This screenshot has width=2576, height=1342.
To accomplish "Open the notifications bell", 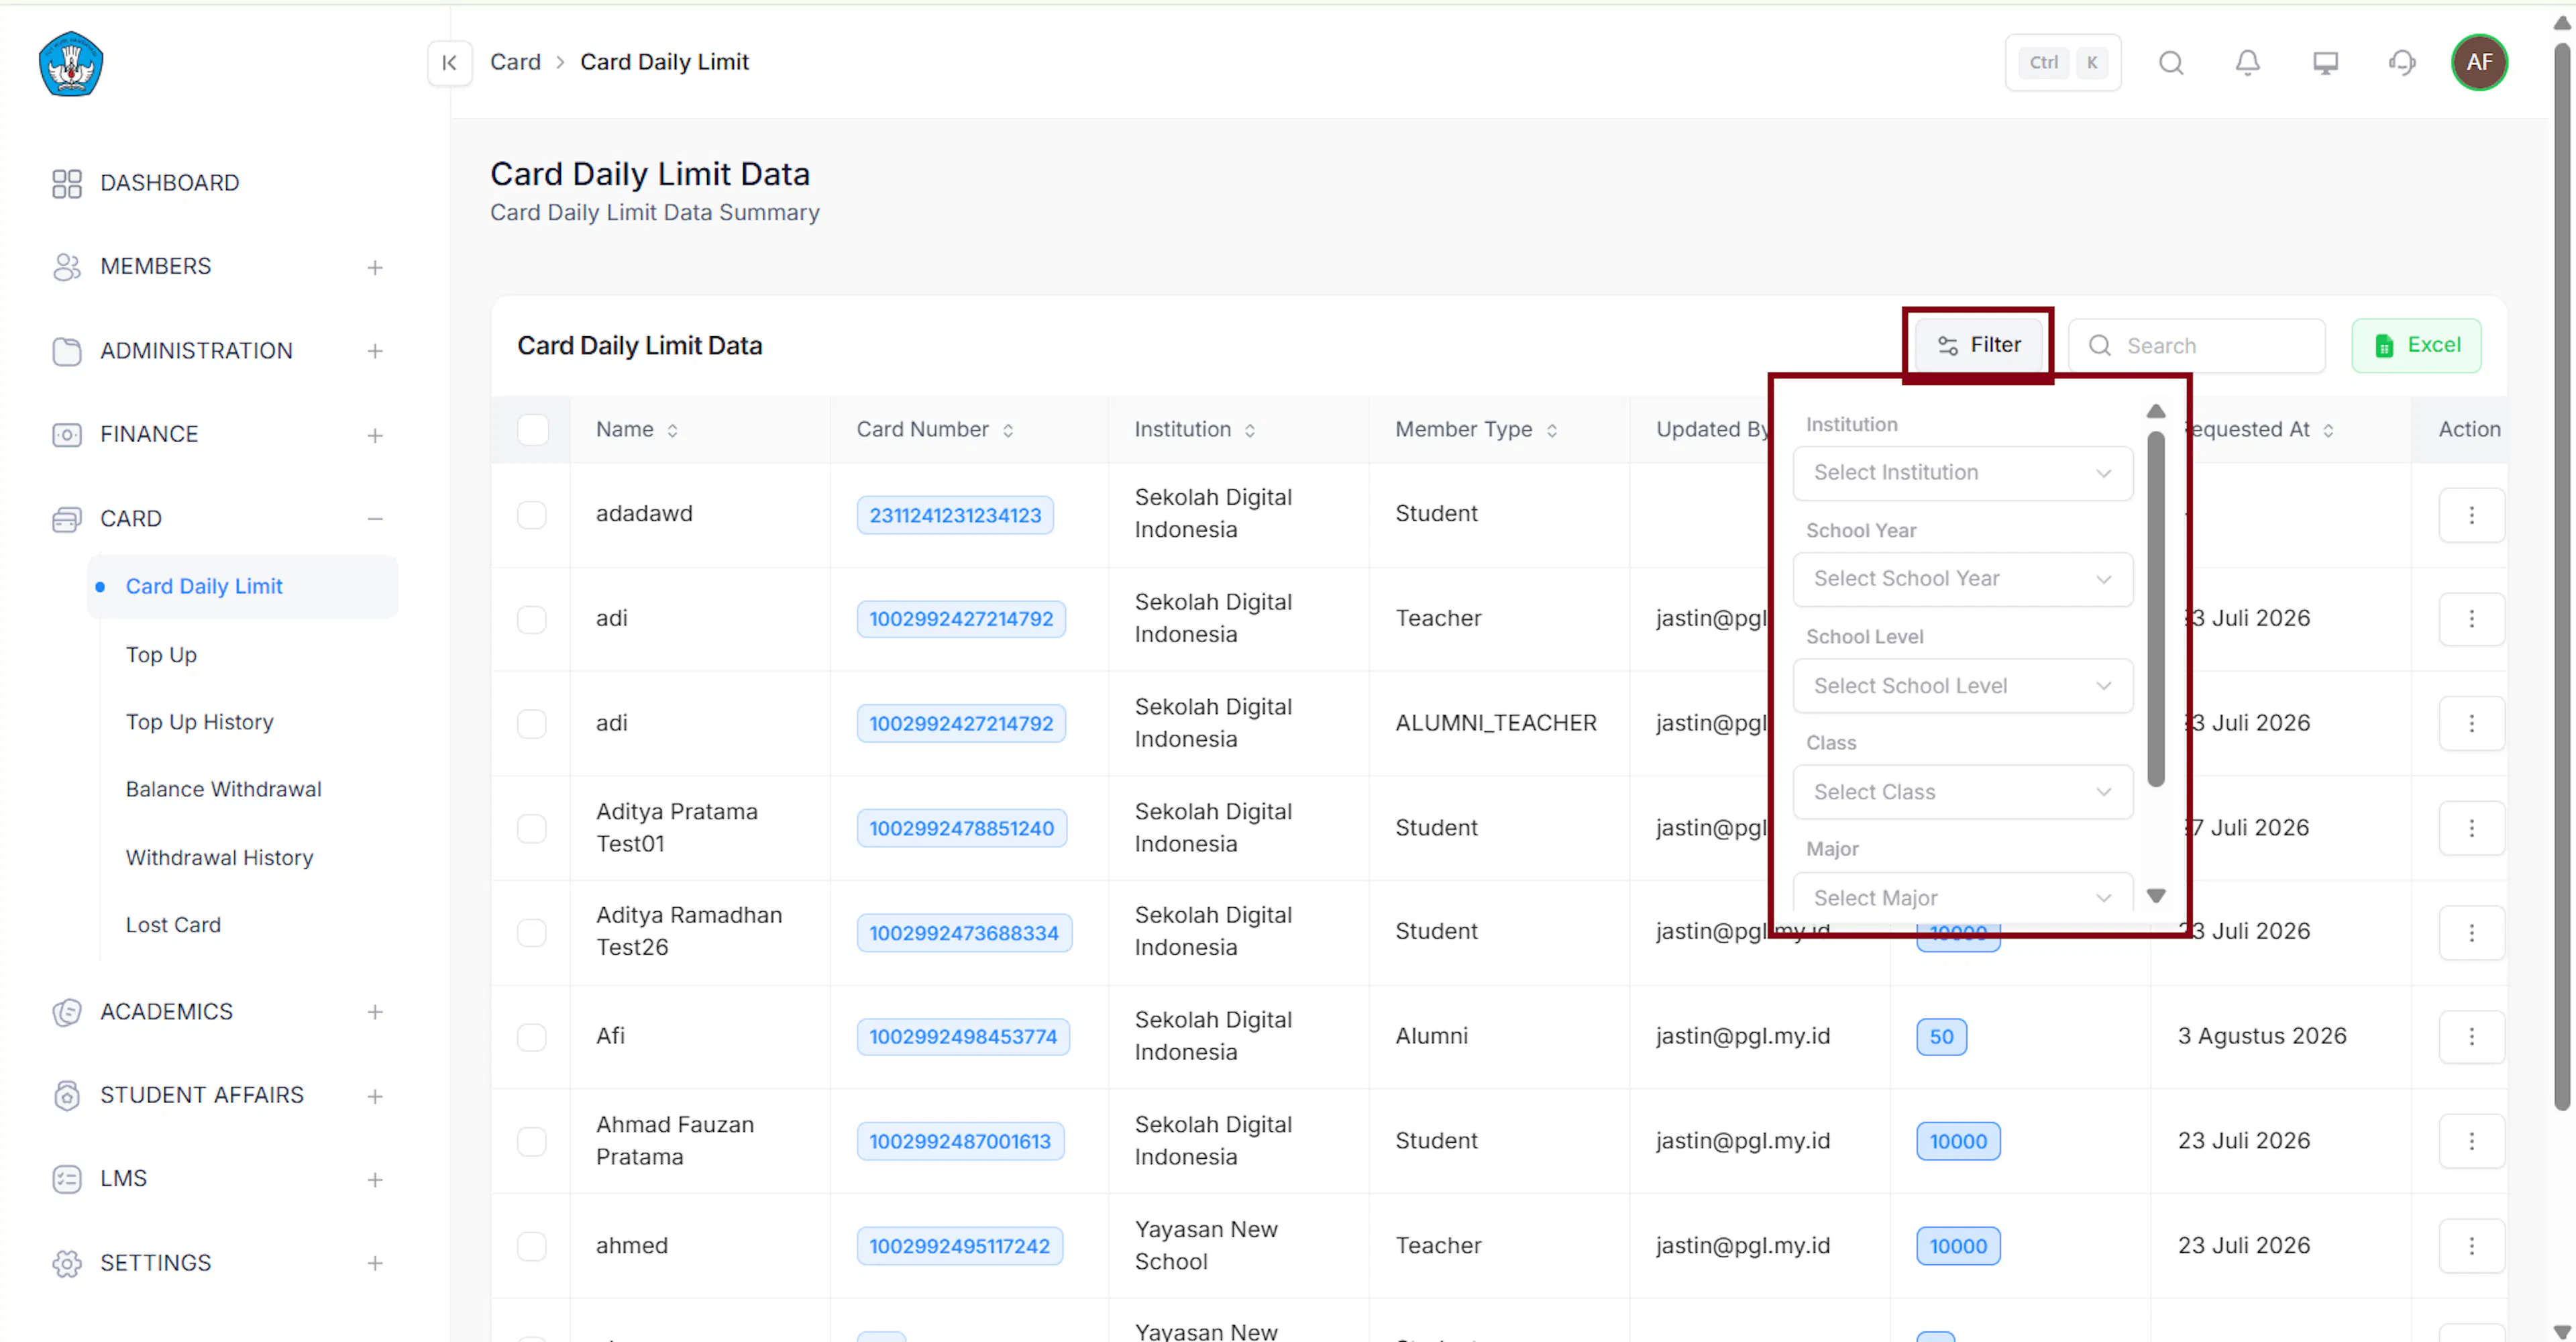I will (2248, 63).
